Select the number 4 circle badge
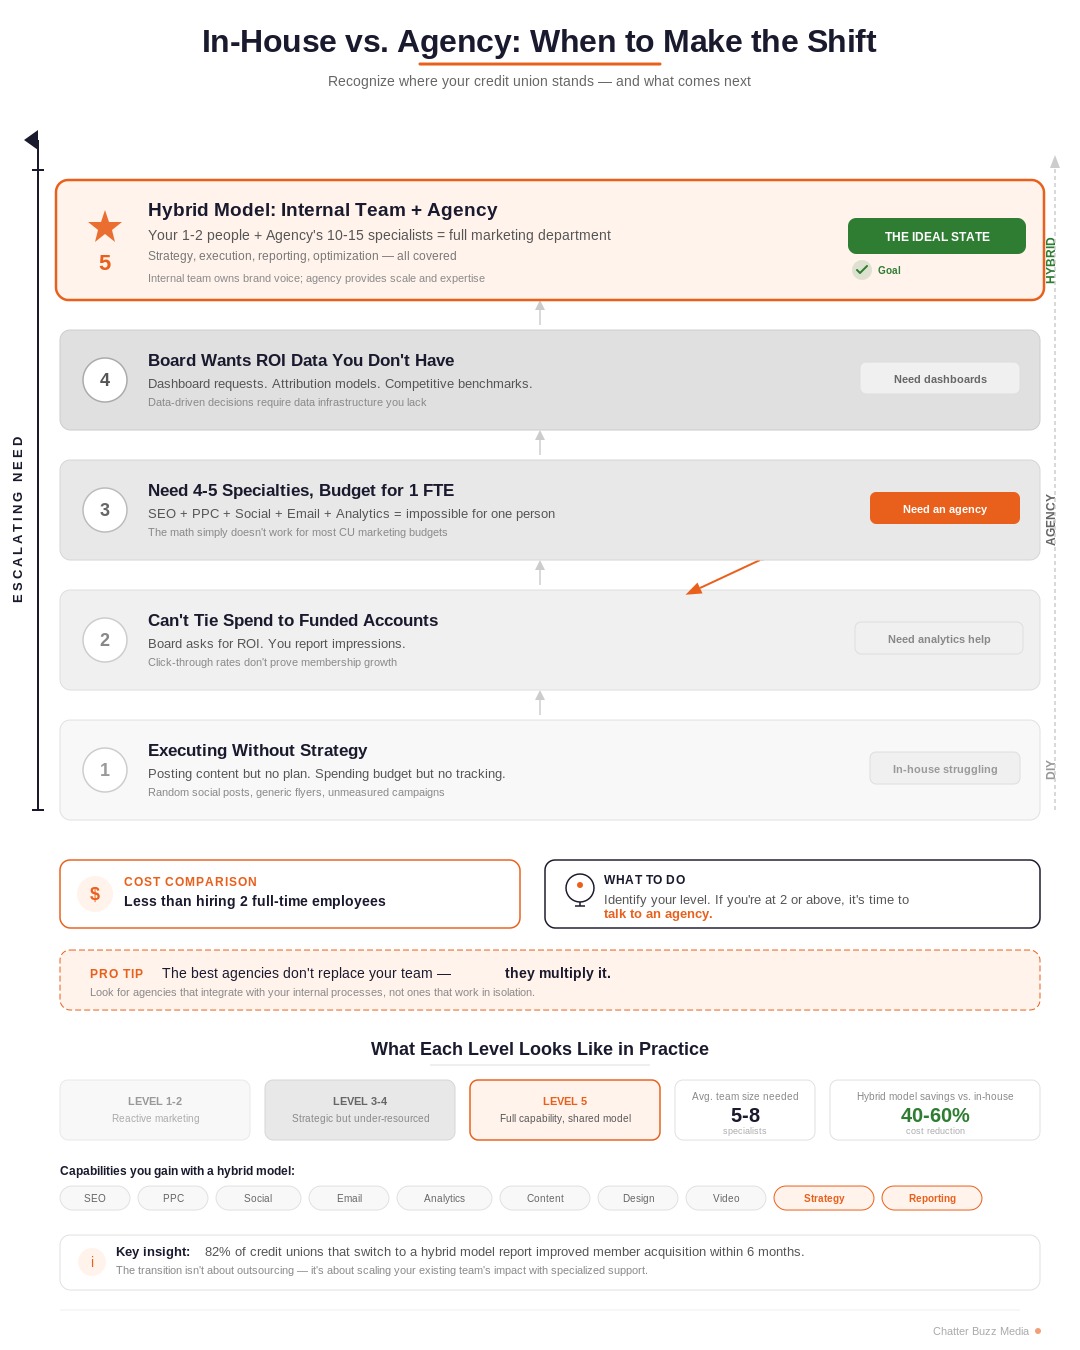 click(x=105, y=380)
